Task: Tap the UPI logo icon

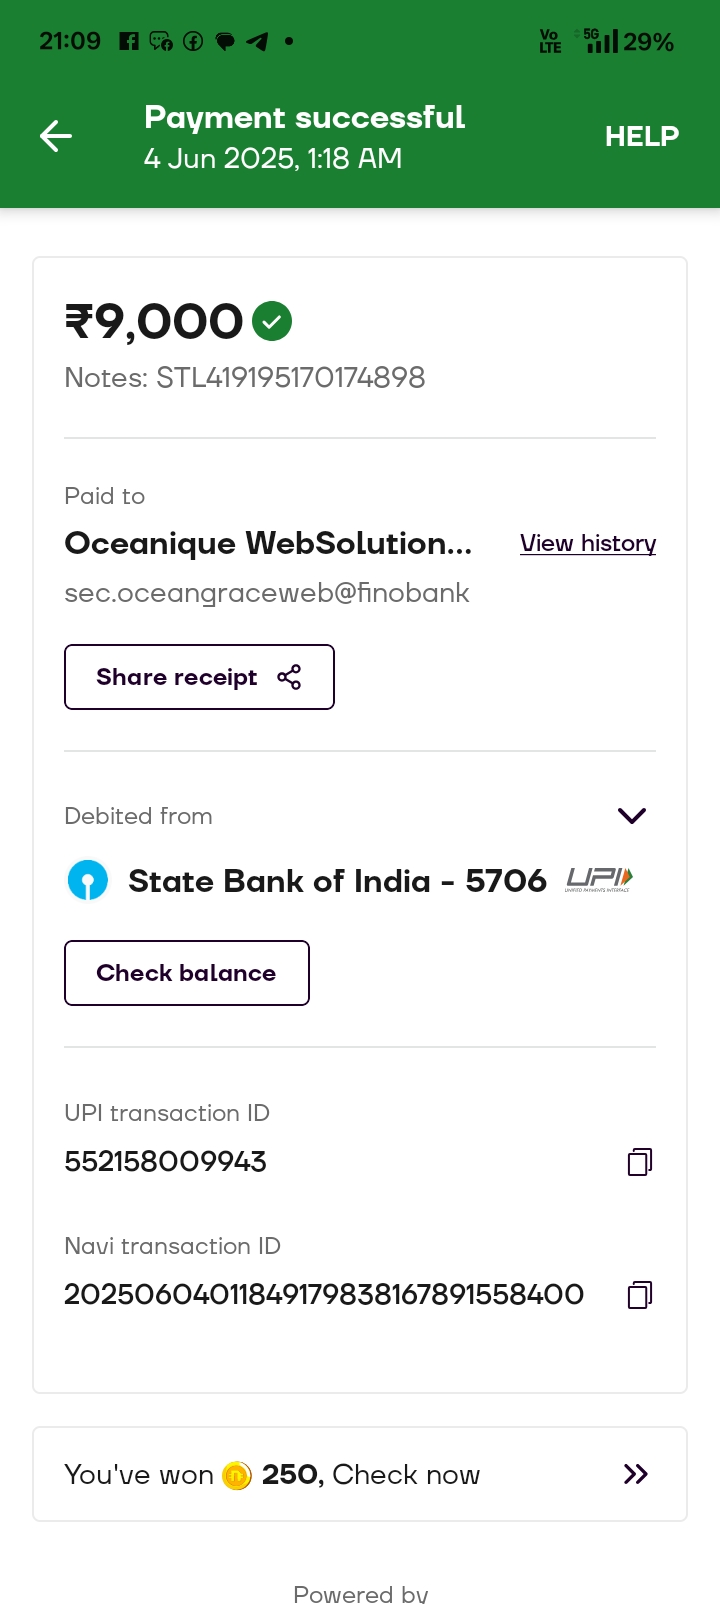Action: [x=599, y=880]
